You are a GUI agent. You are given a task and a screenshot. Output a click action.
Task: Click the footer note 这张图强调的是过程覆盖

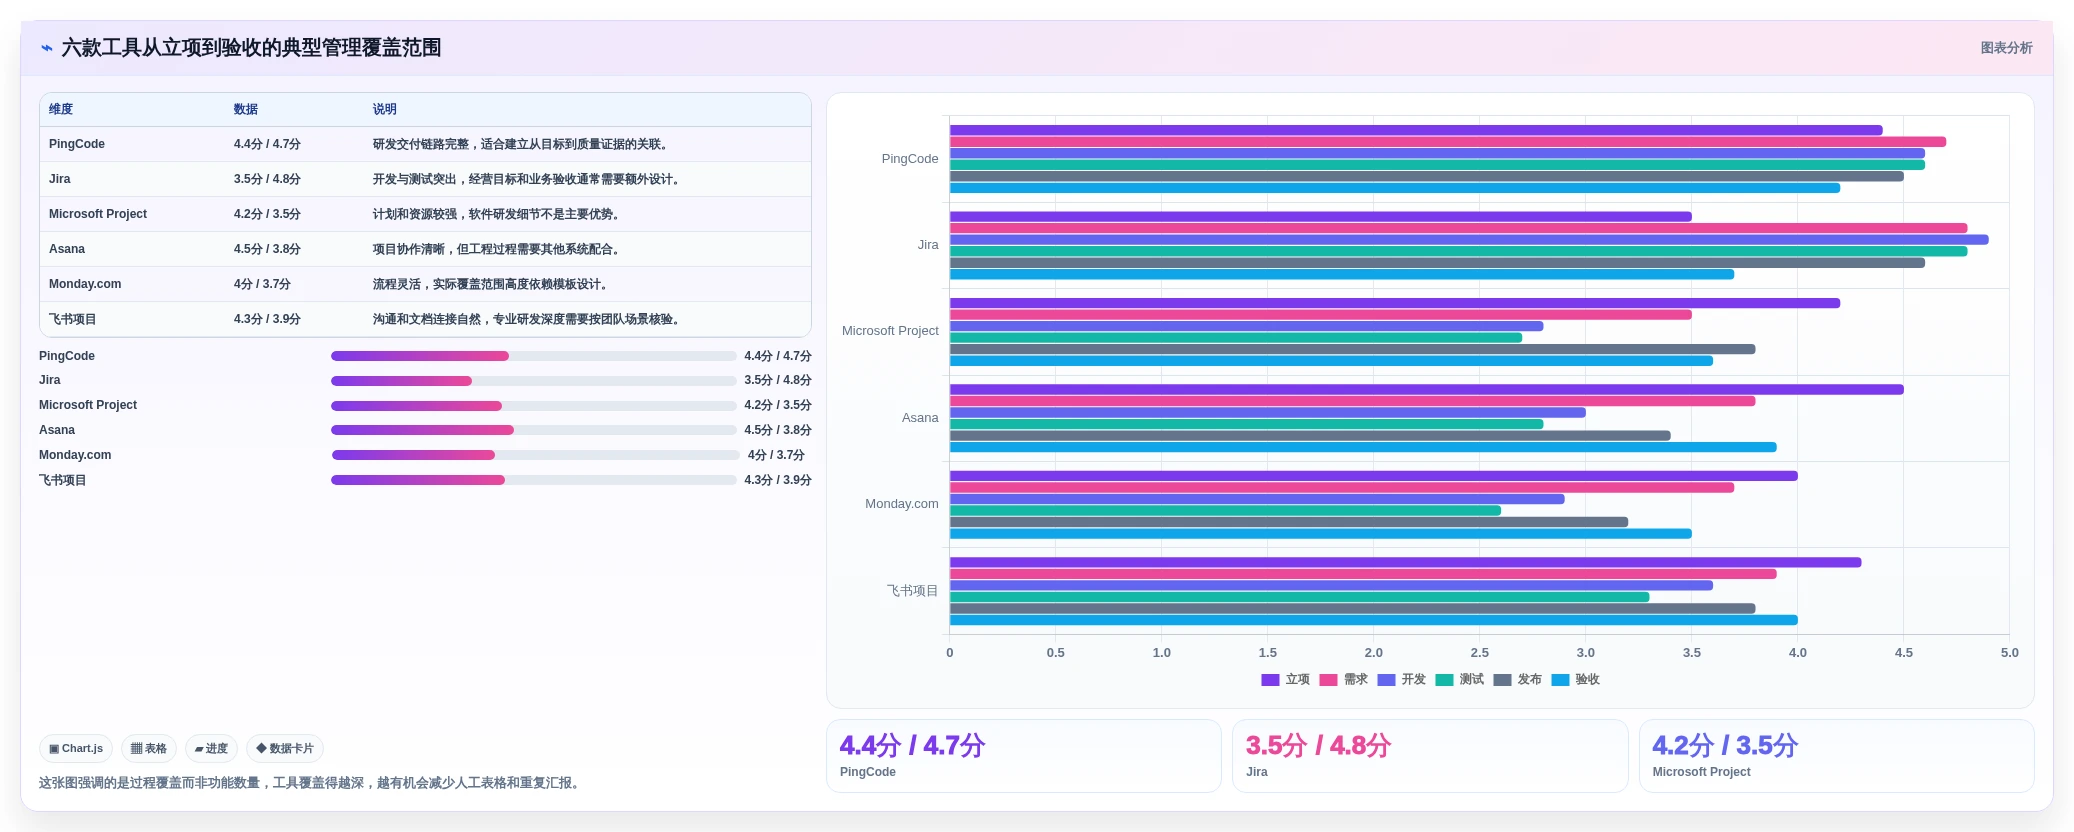point(311,783)
